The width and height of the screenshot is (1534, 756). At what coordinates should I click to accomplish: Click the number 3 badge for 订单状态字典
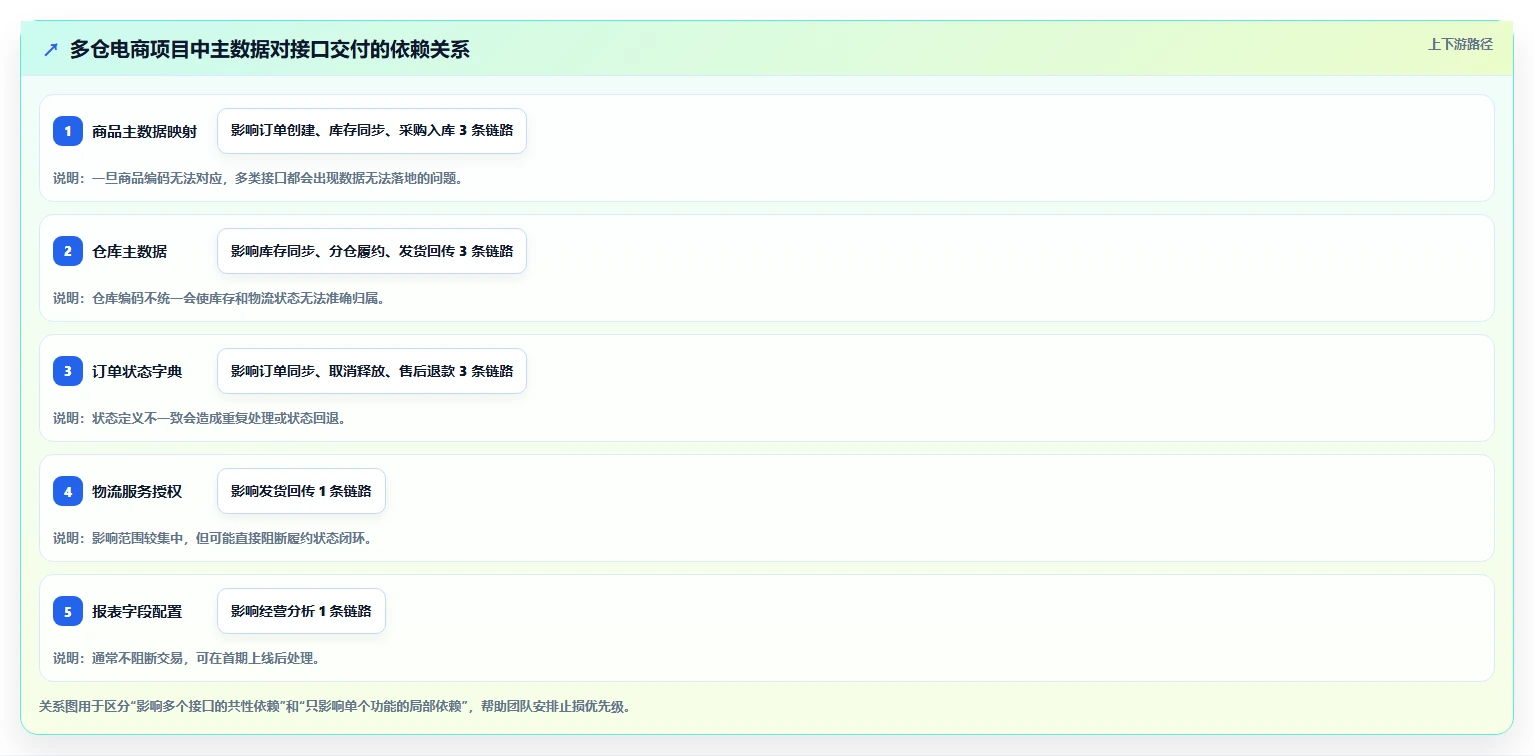[x=68, y=371]
